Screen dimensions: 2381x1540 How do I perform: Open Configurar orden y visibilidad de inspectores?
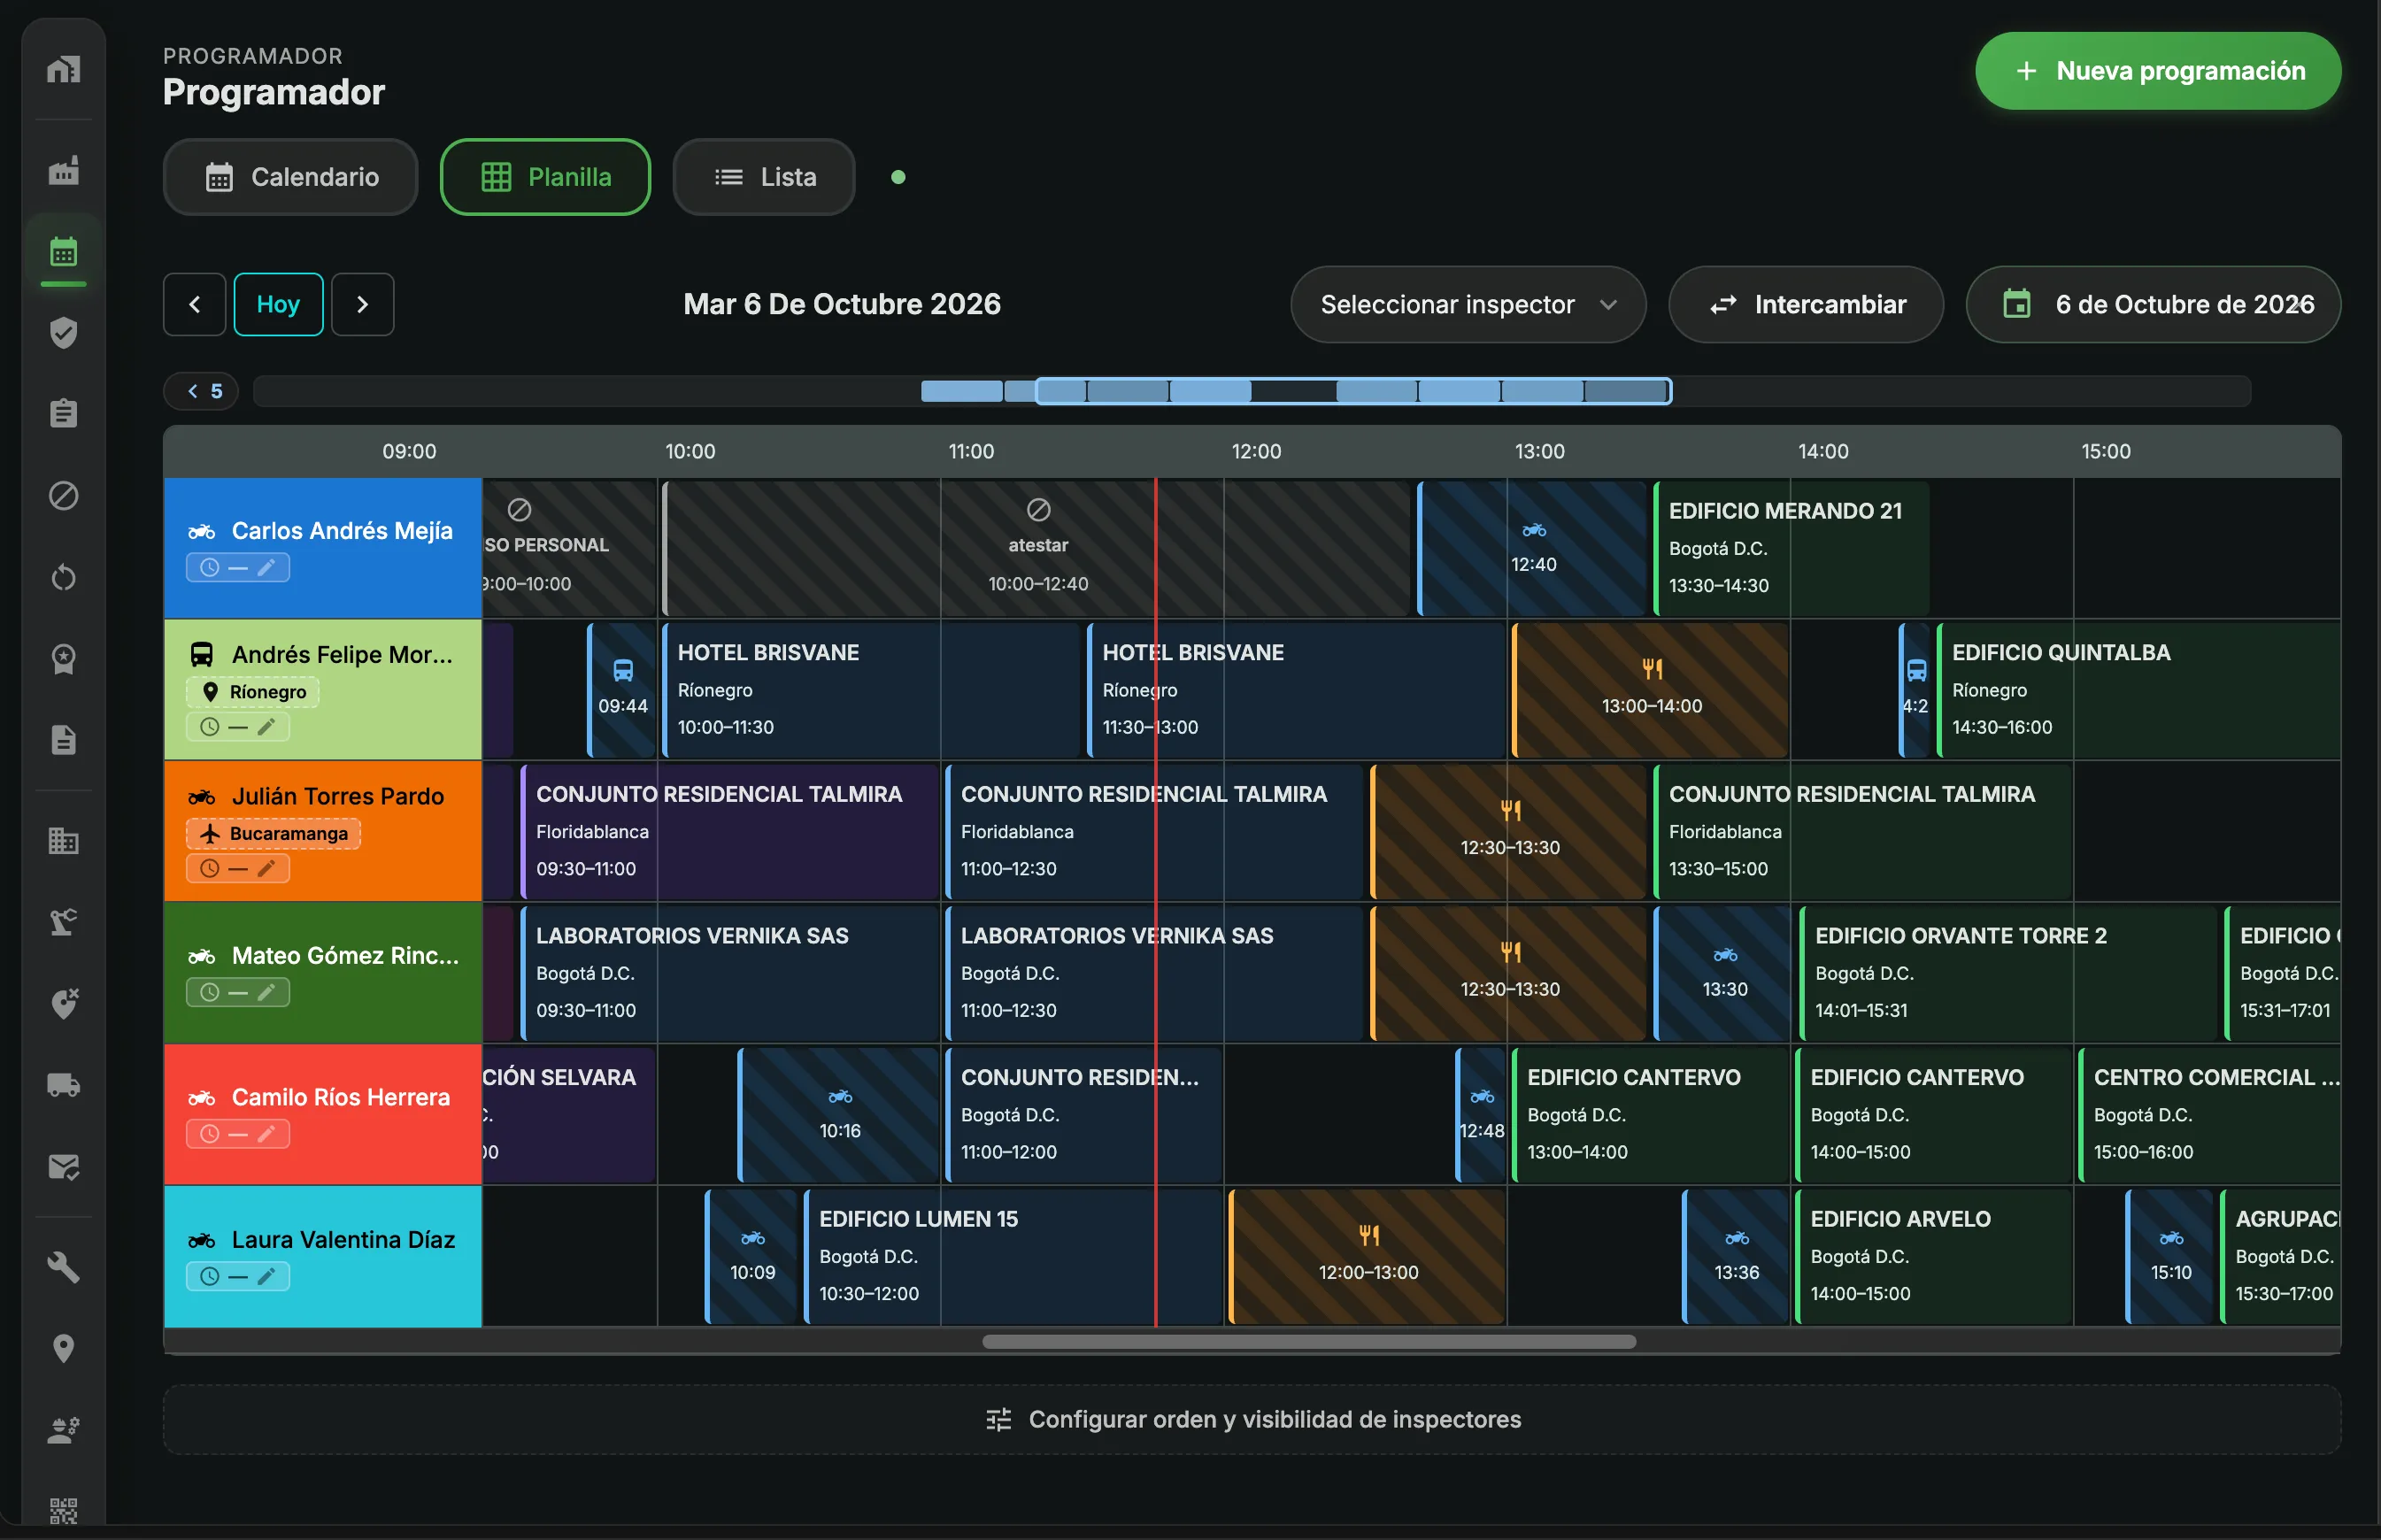coord(1252,1419)
